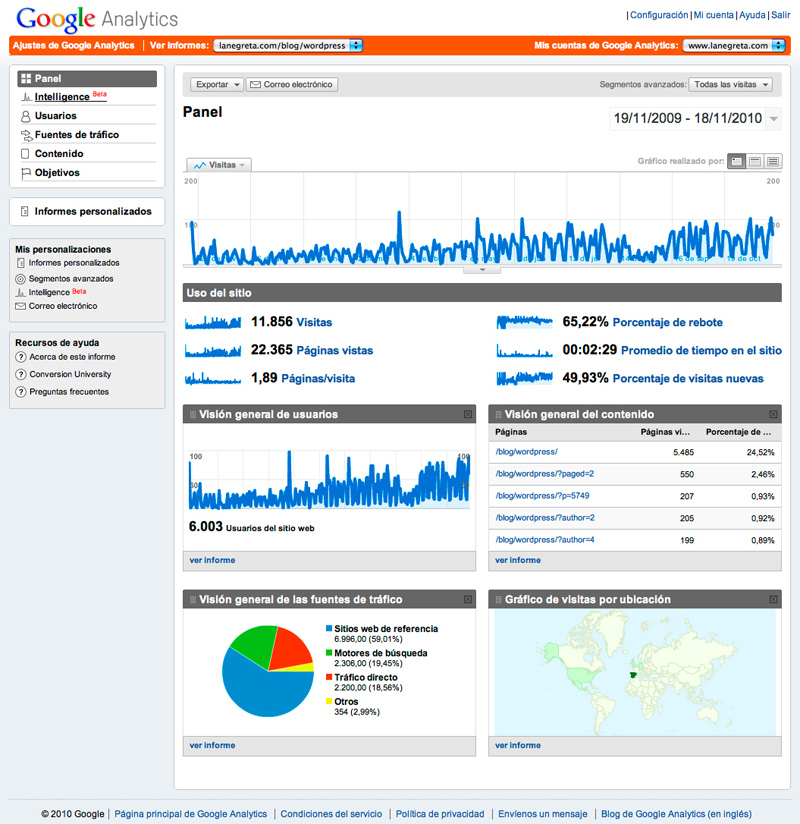The width and height of the screenshot is (800, 824).
Task: Click the Informes personalizados document icon in the main box
Action: tap(24, 211)
